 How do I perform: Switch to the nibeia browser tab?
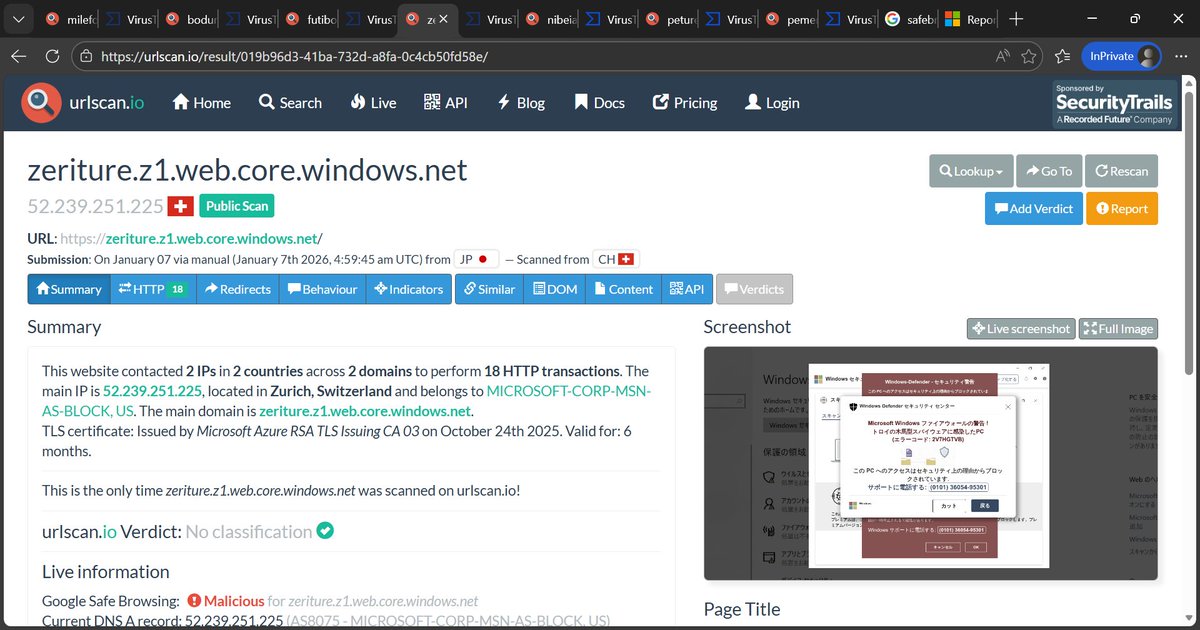tap(551, 19)
